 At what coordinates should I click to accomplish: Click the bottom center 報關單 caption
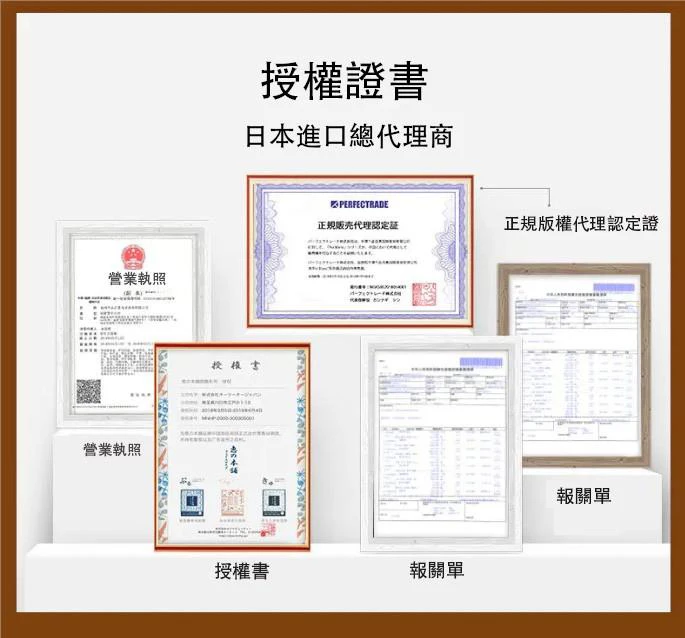click(436, 570)
